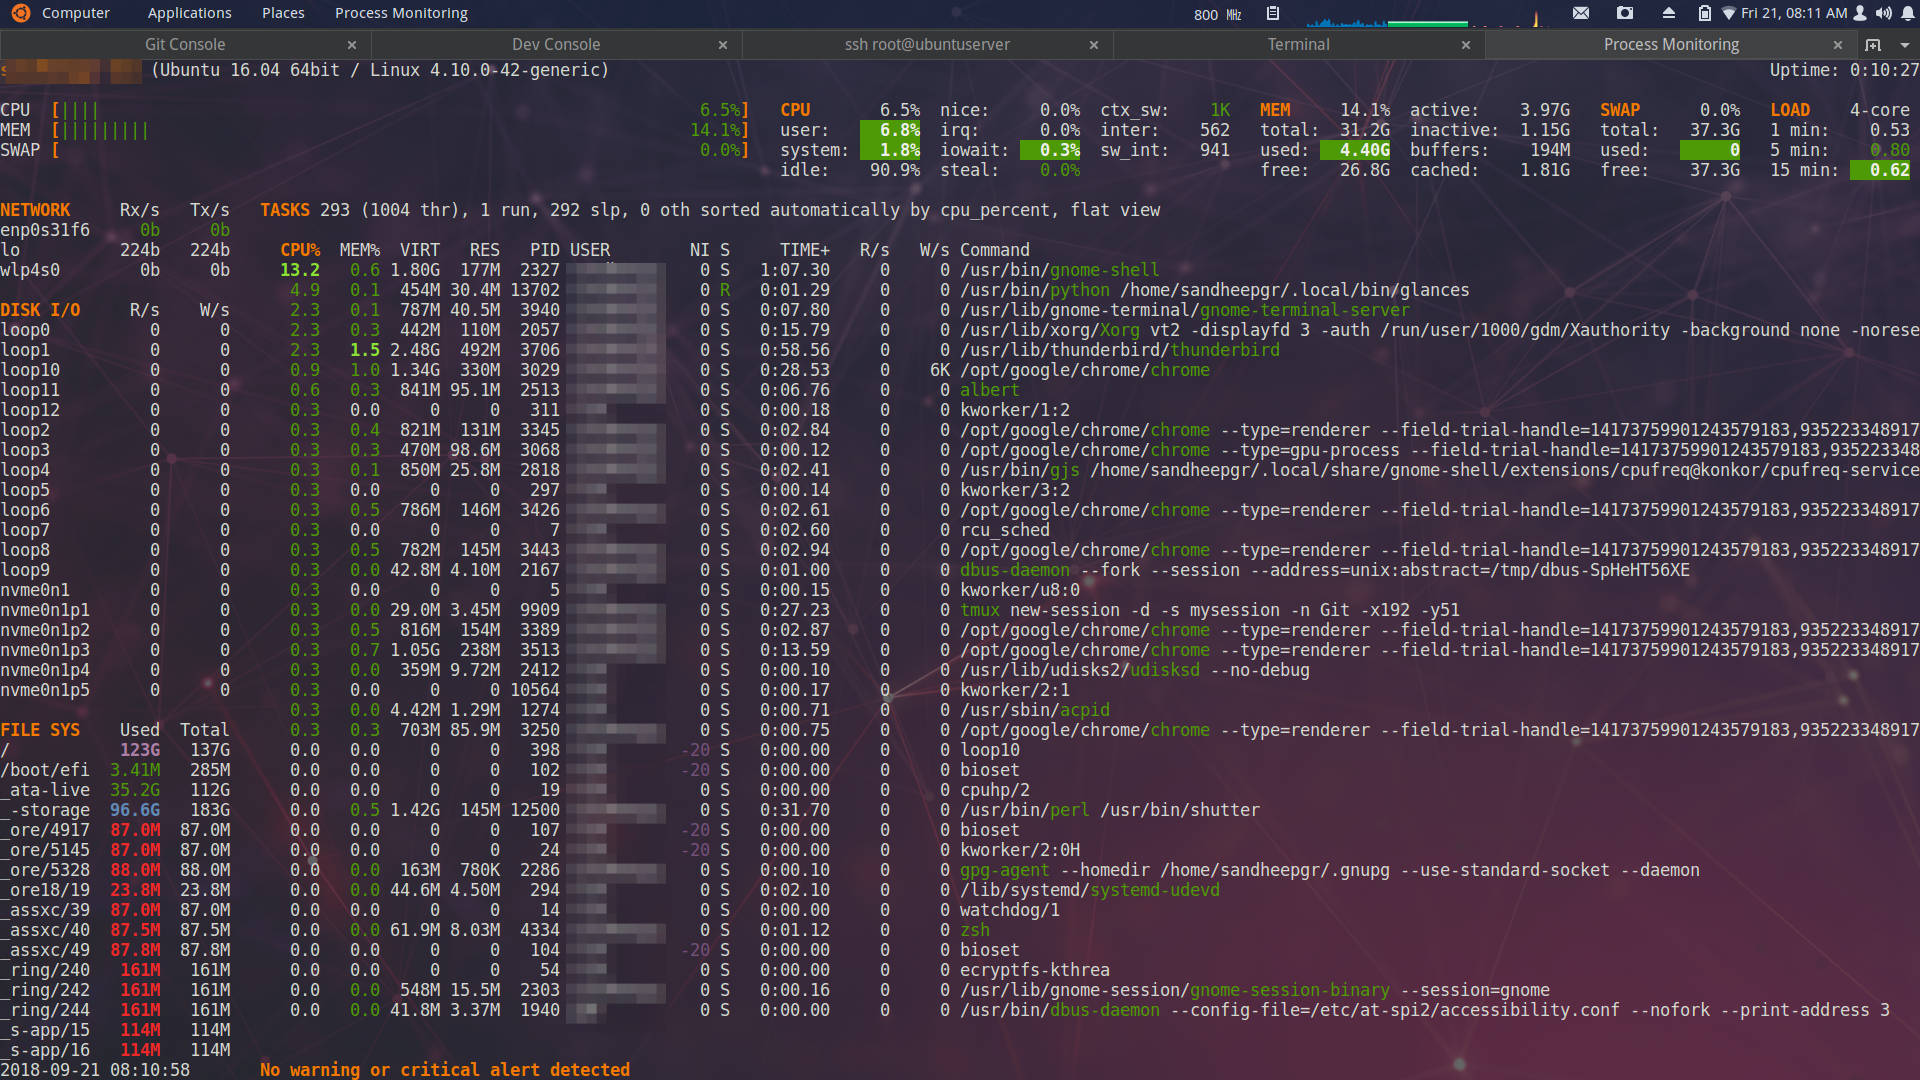Open the notifications bell icon

tap(1907, 13)
